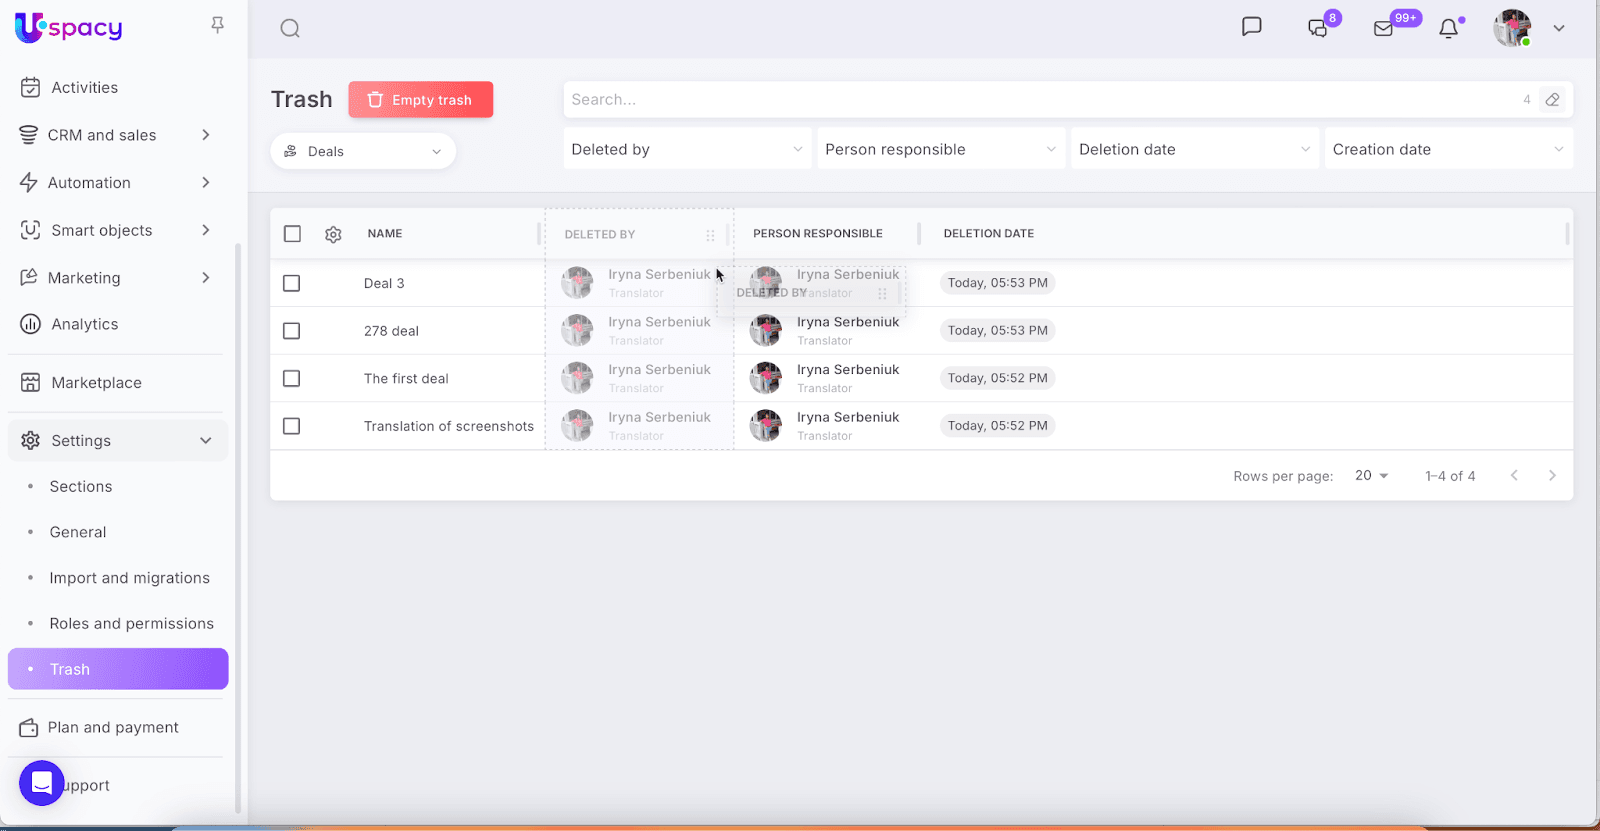This screenshot has width=1600, height=831.
Task: Click the search magnifier icon in top bar
Action: (x=290, y=28)
